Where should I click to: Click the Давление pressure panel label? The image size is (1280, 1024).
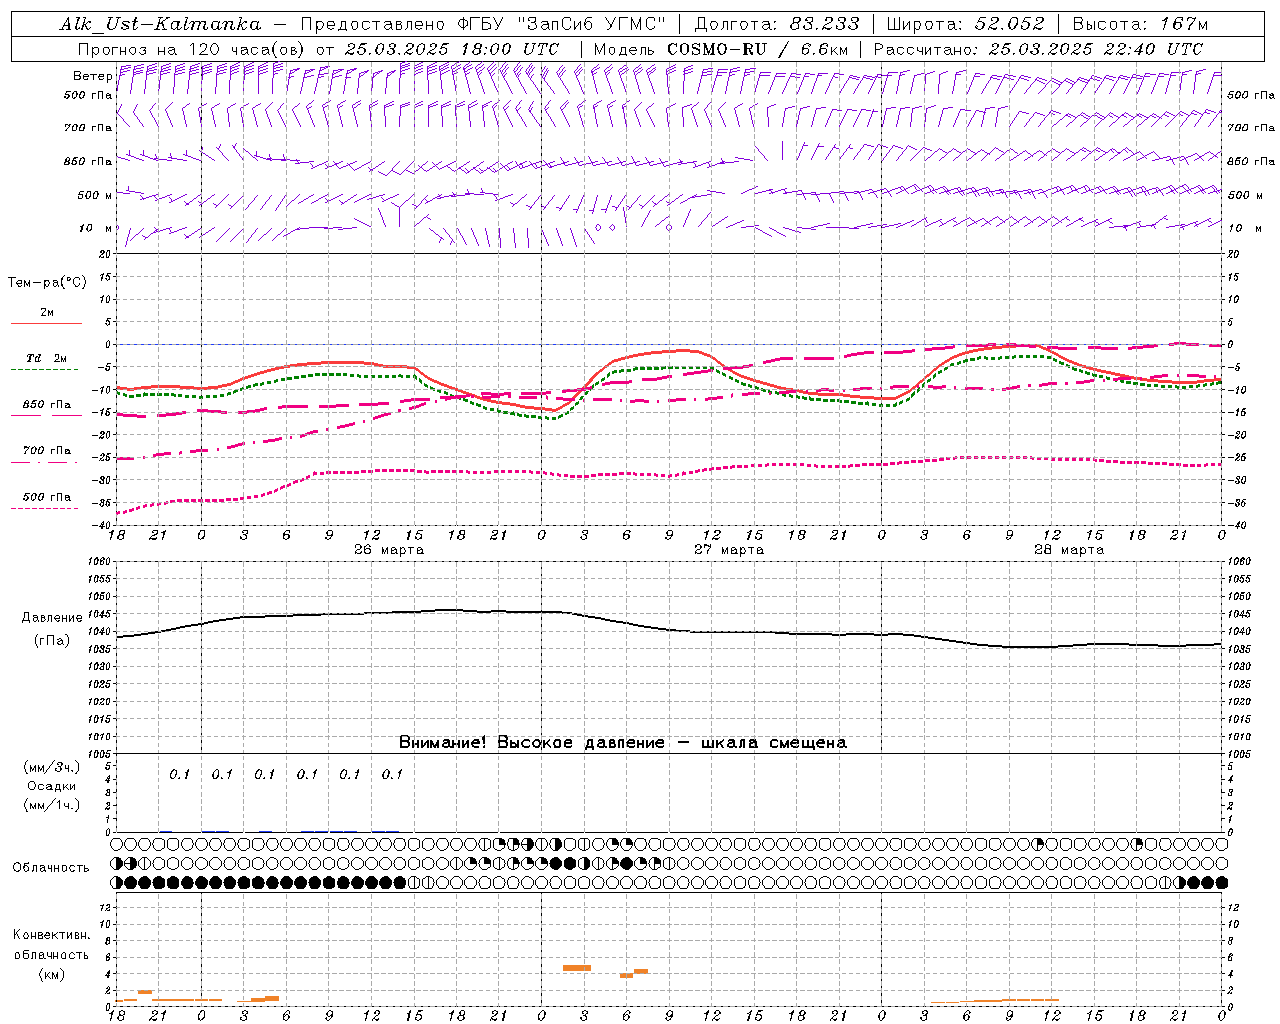click(x=52, y=618)
